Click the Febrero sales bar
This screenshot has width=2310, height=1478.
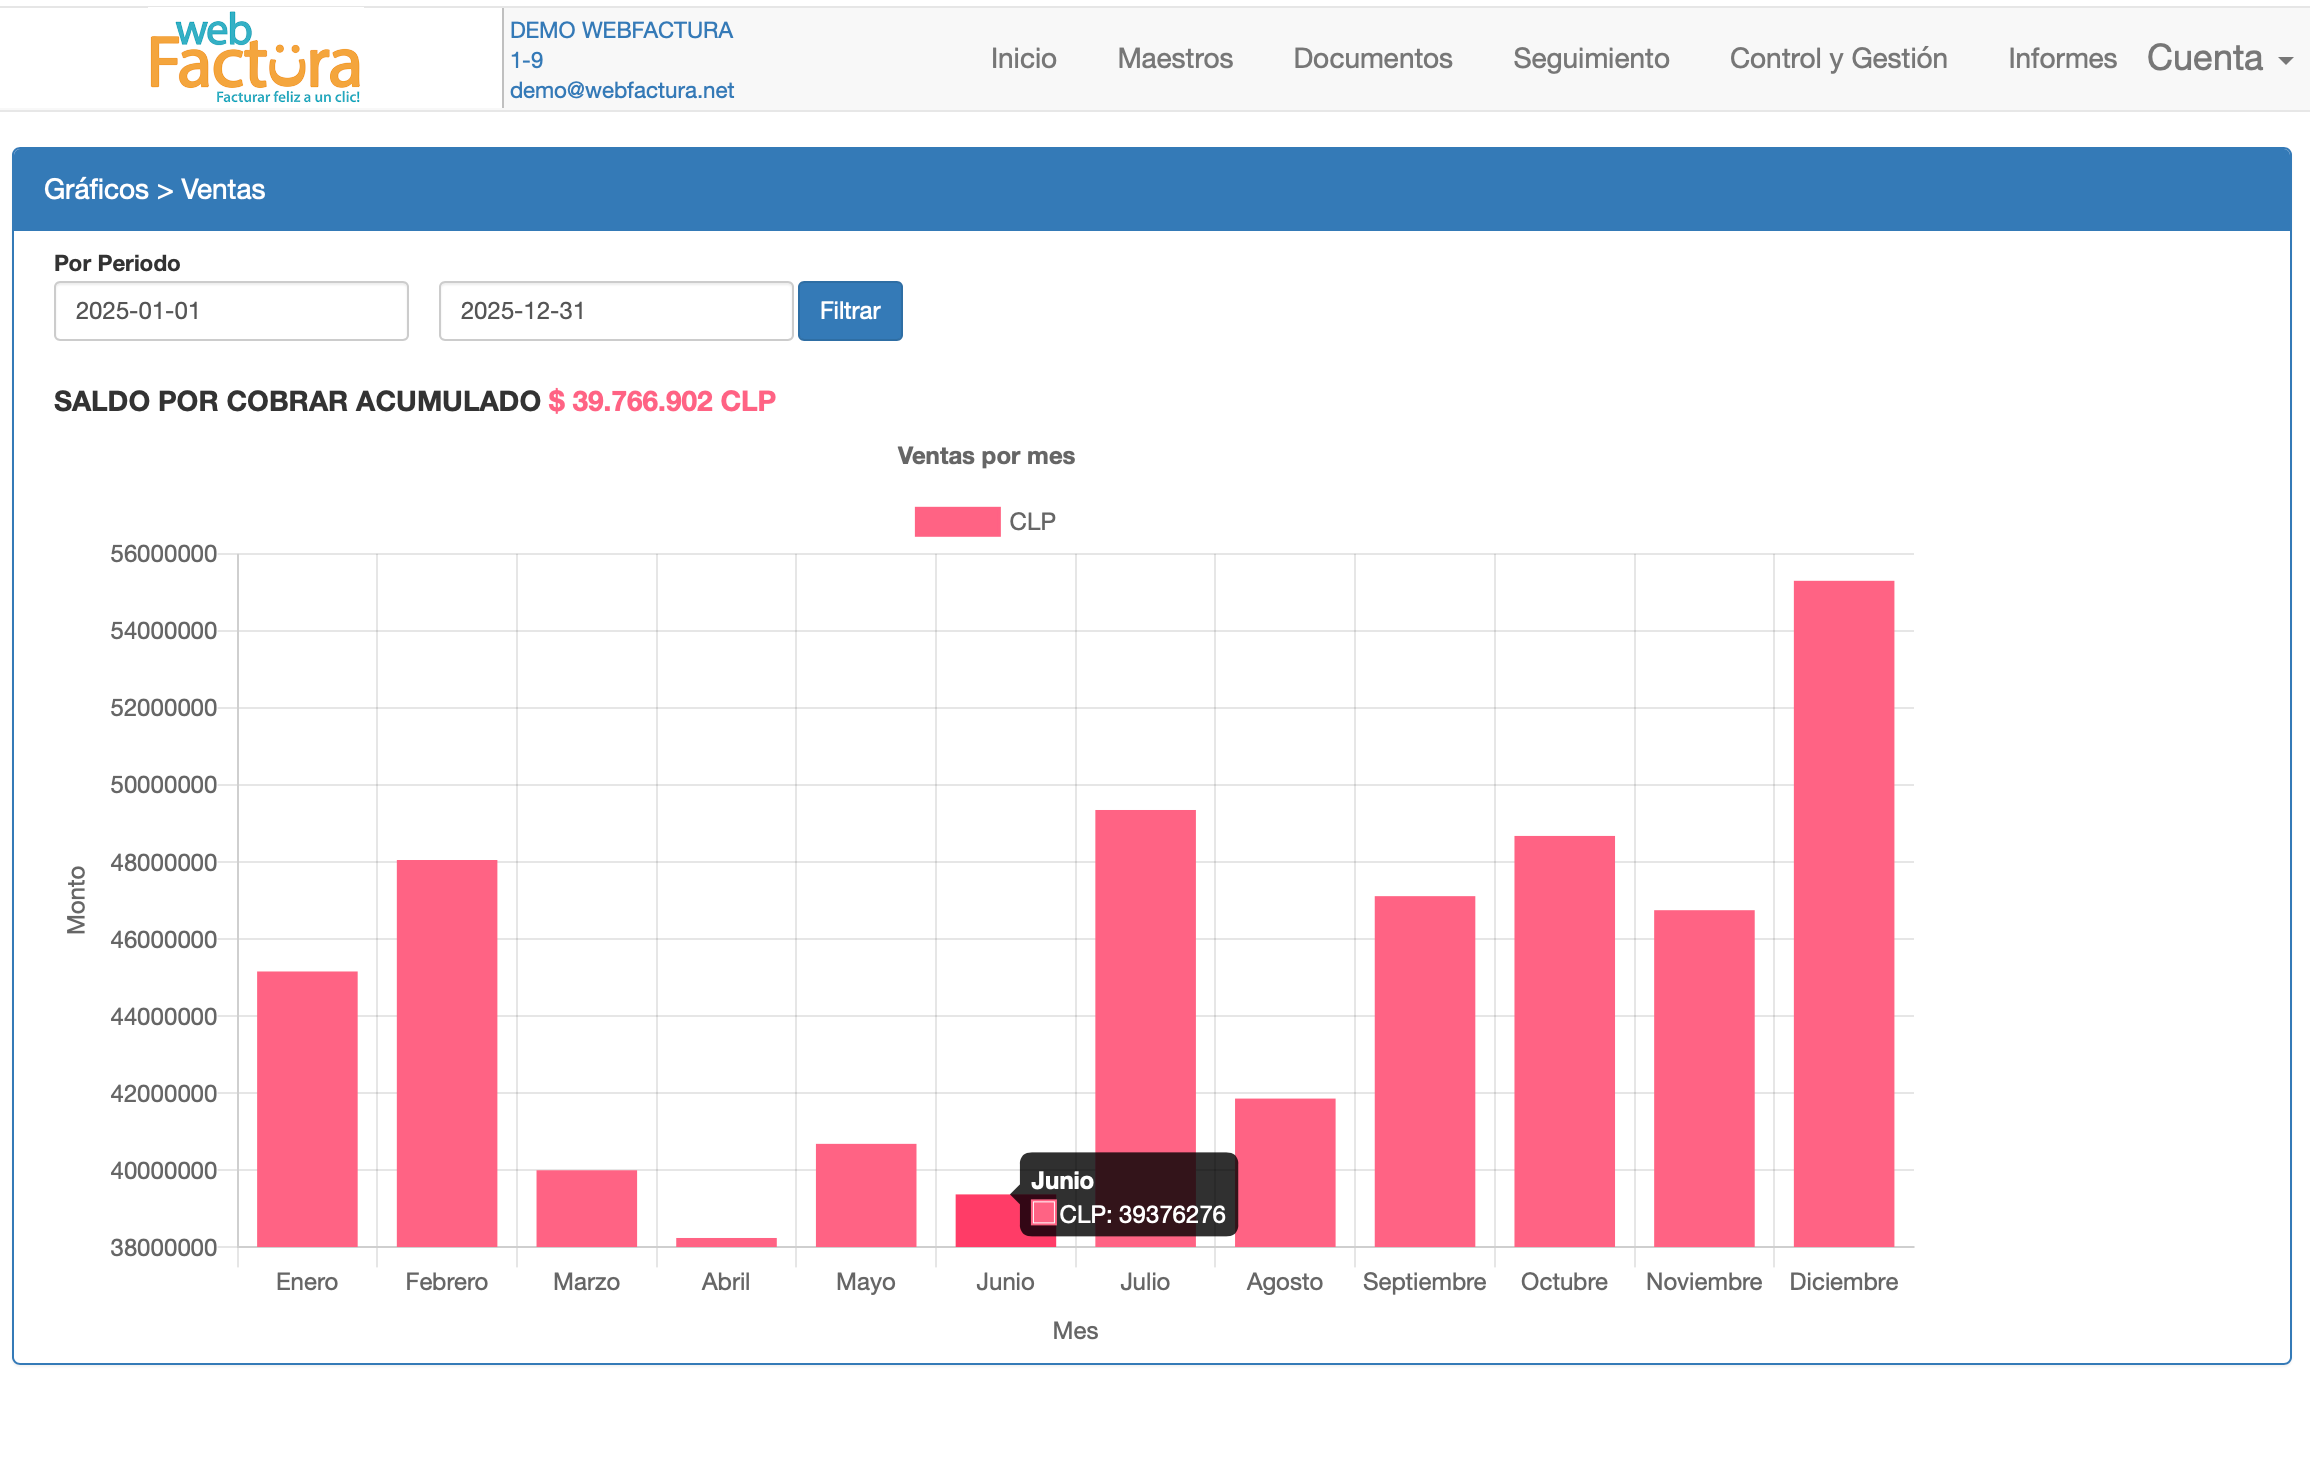click(446, 1052)
